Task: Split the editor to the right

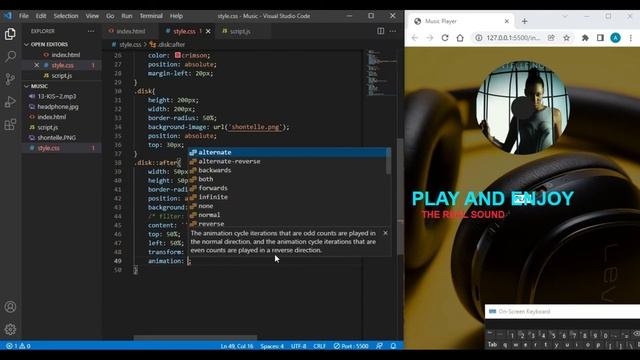Action: [380, 31]
